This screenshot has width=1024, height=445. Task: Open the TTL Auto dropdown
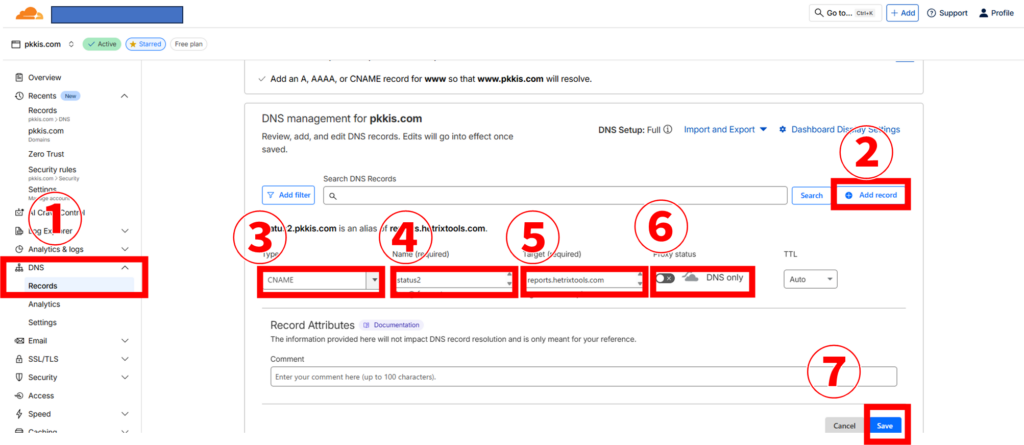pyautogui.click(x=810, y=279)
